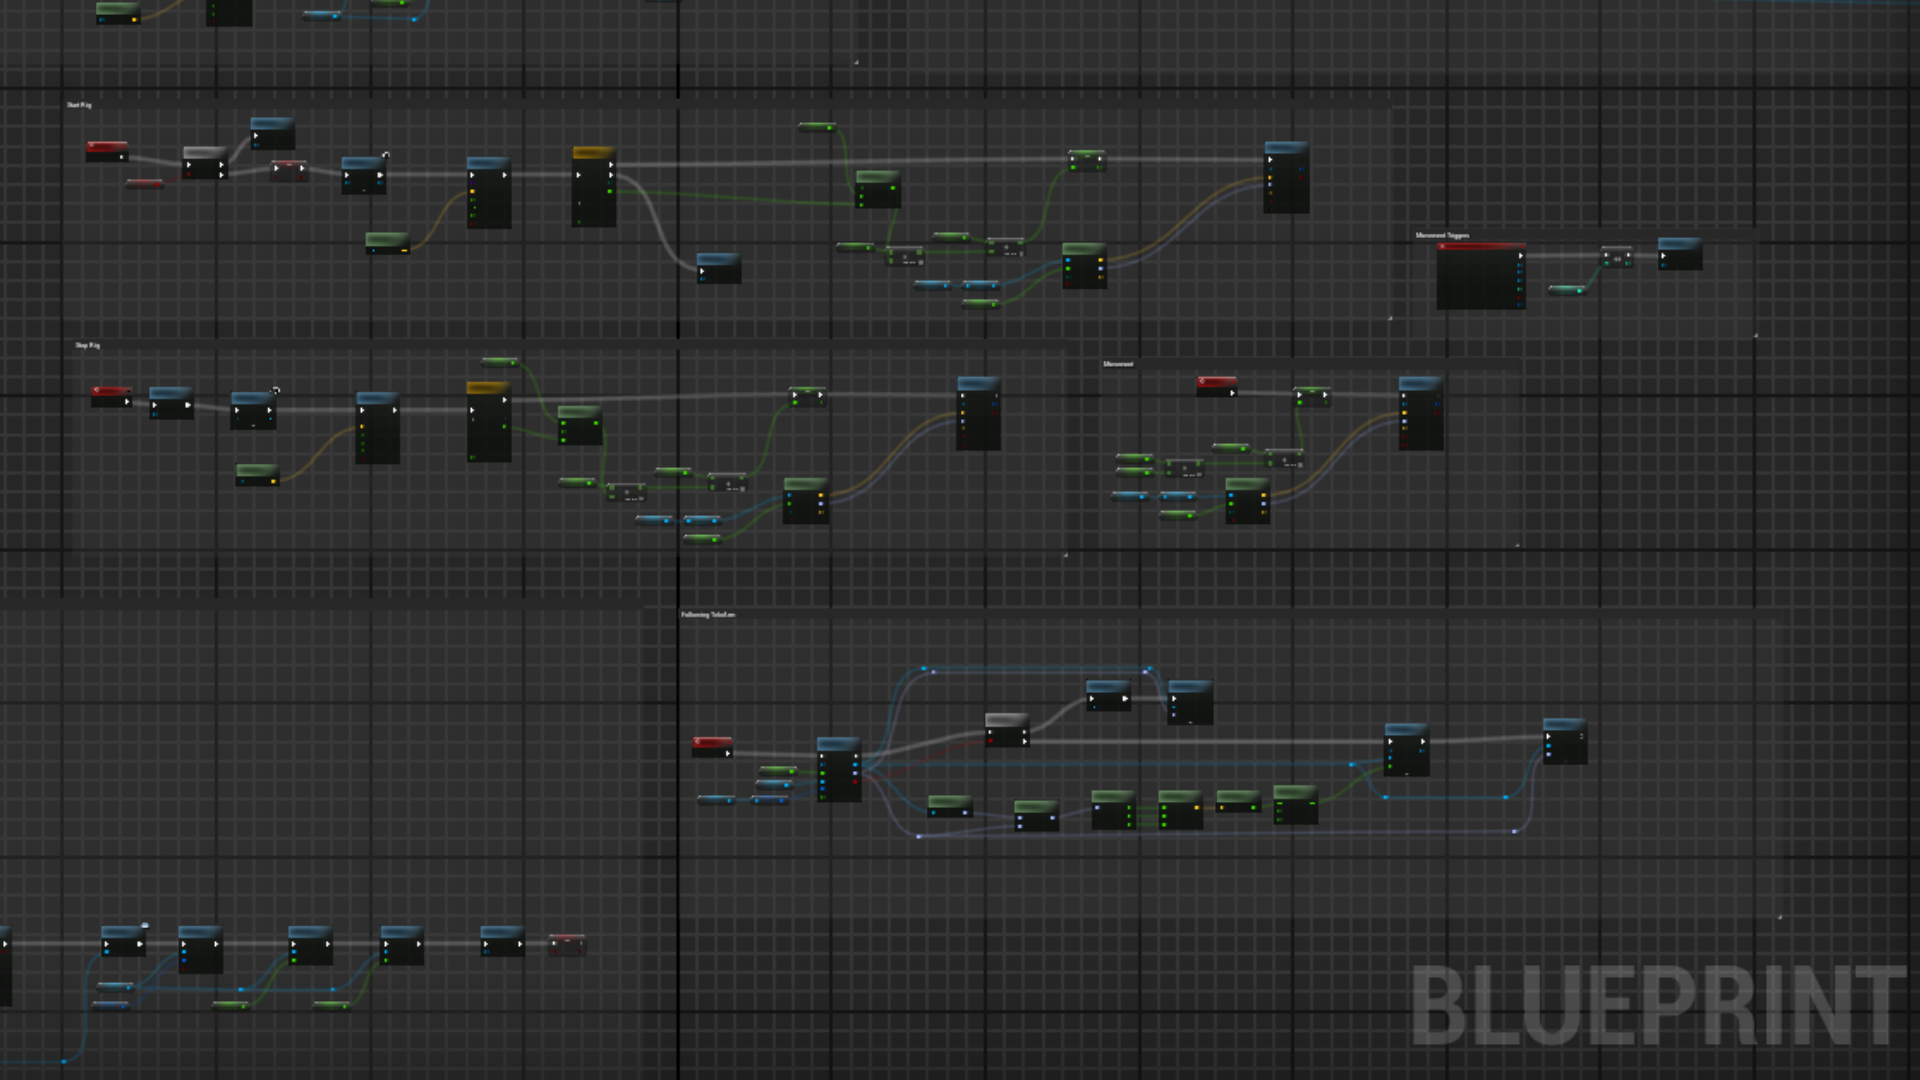
Task: Select the small compare node in Movement Triggers
Action: tap(1617, 257)
